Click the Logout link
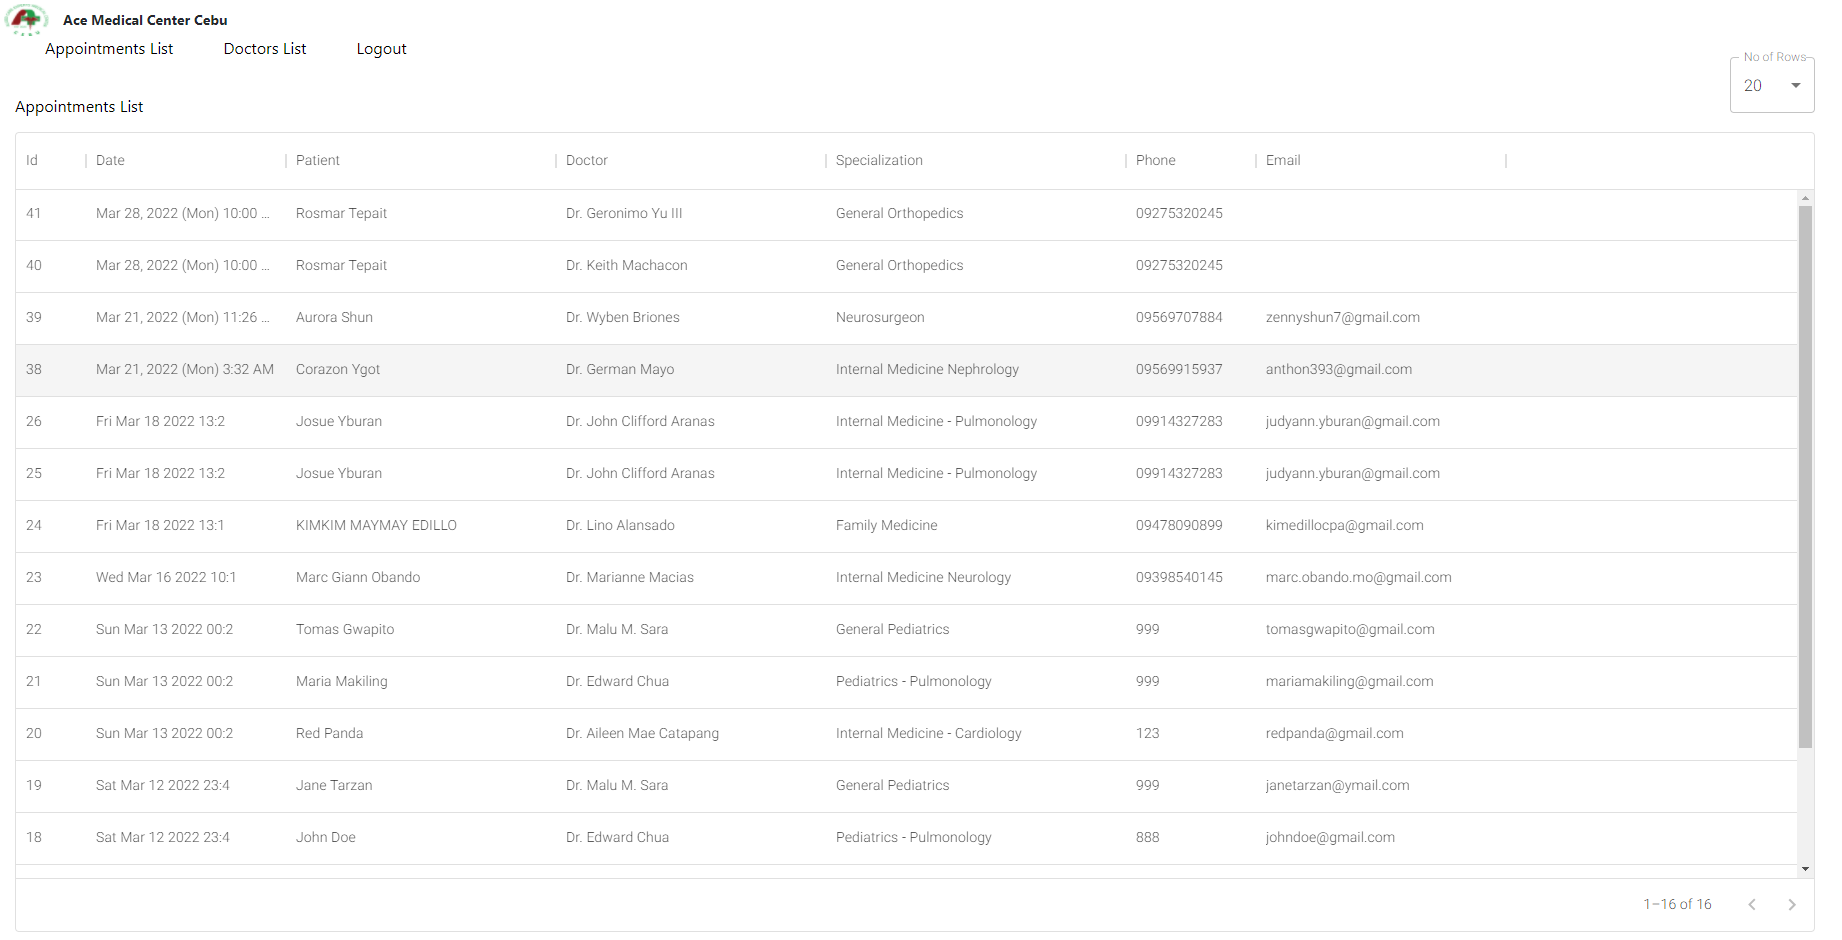 point(381,49)
